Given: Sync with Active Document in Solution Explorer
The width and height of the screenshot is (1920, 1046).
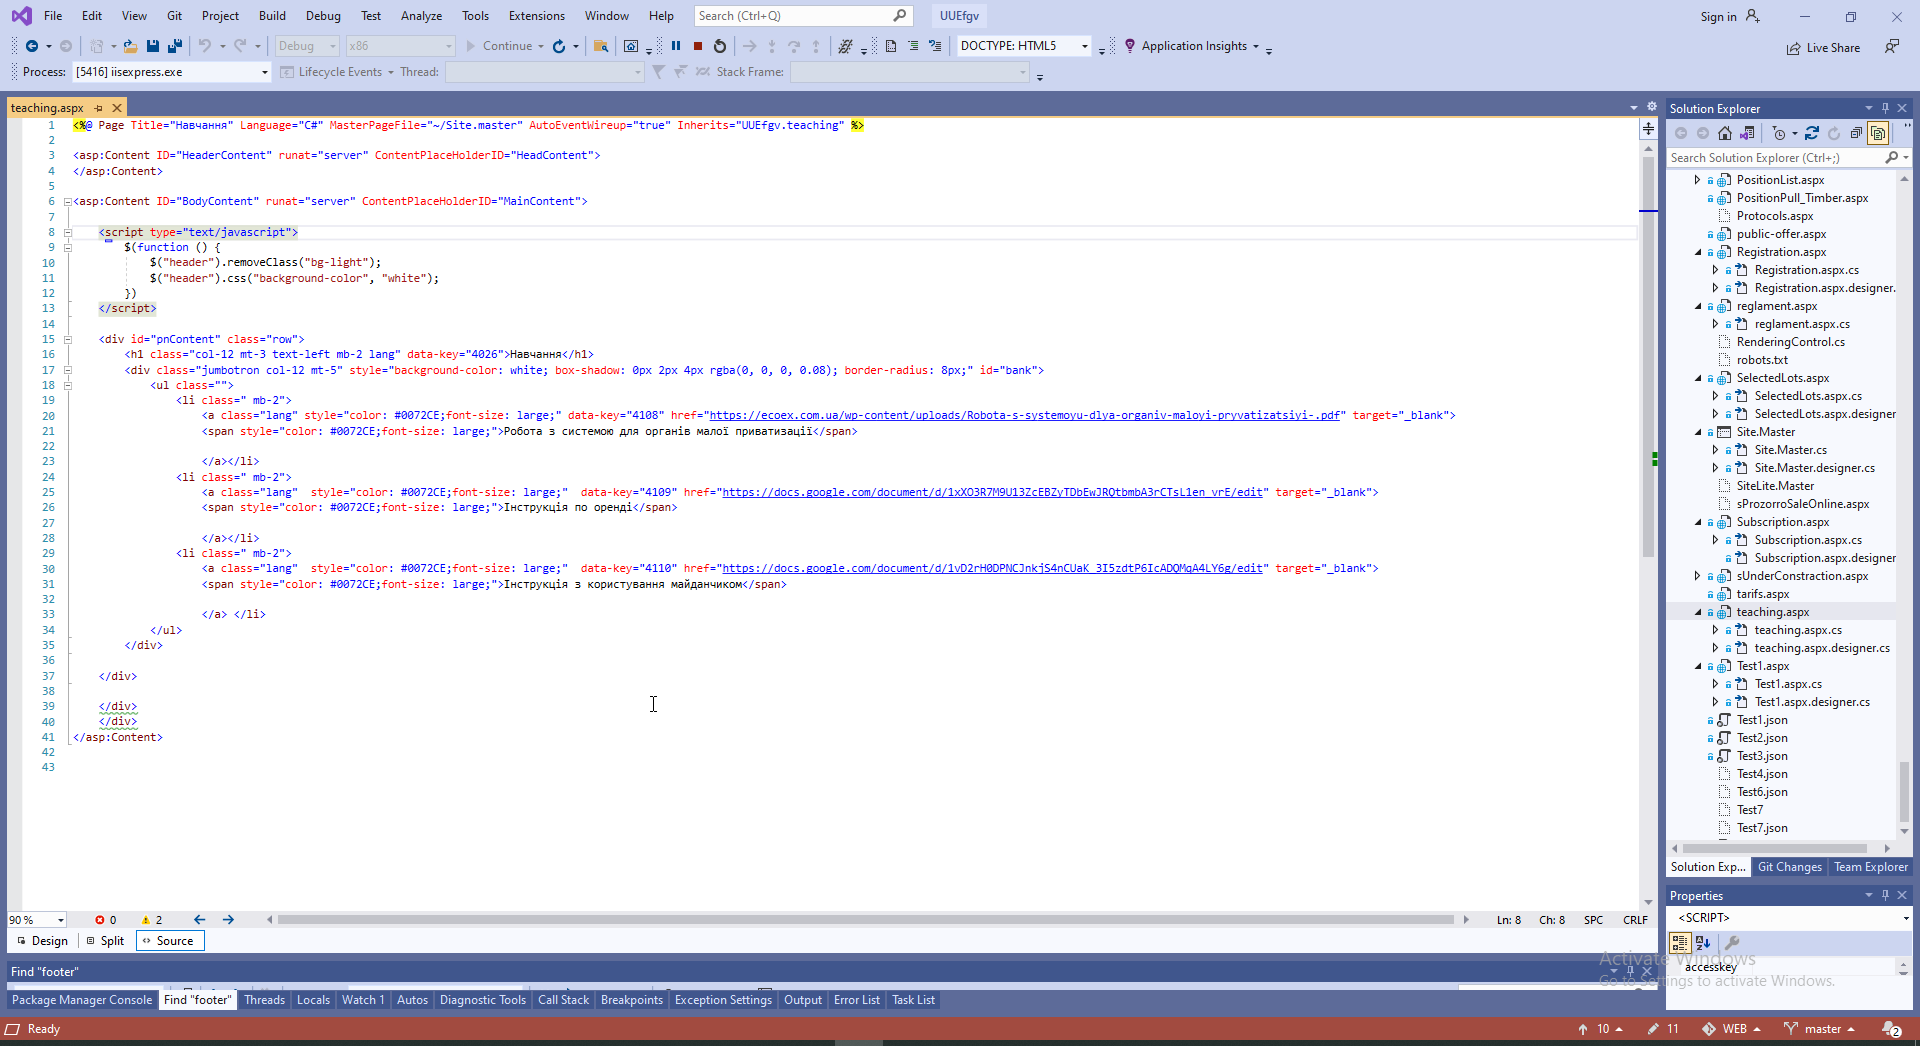Looking at the screenshot, I should click(x=1812, y=133).
